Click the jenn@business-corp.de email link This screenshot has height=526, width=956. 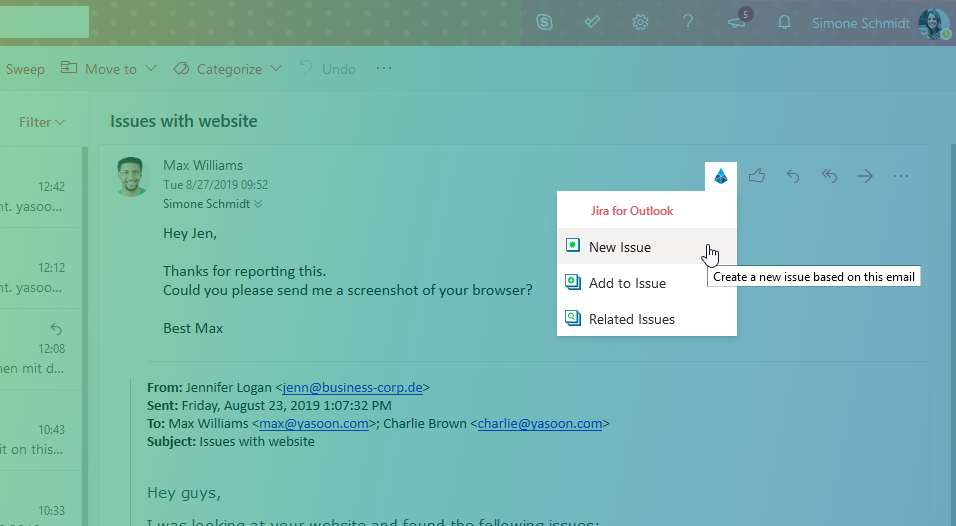coord(353,387)
